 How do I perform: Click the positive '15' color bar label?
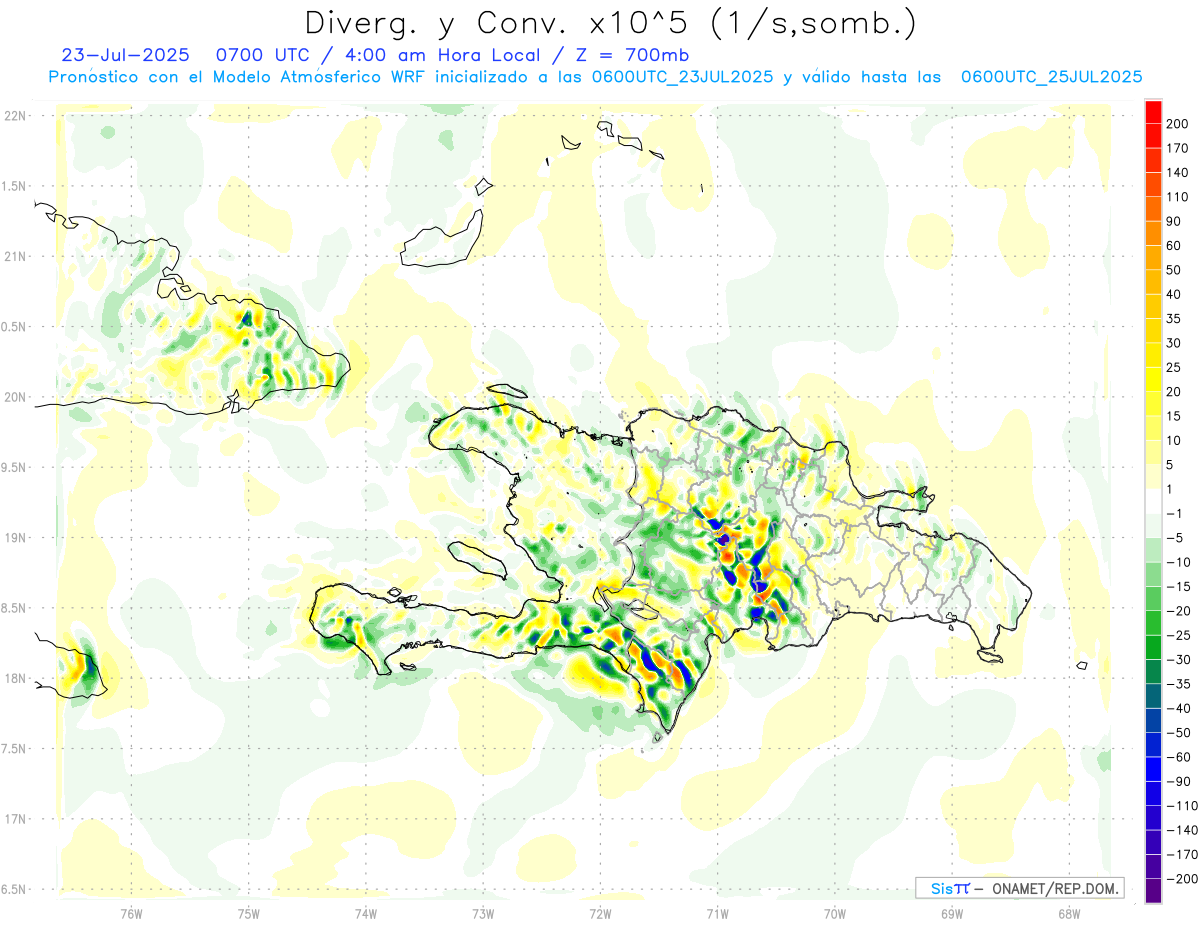coord(1174,416)
